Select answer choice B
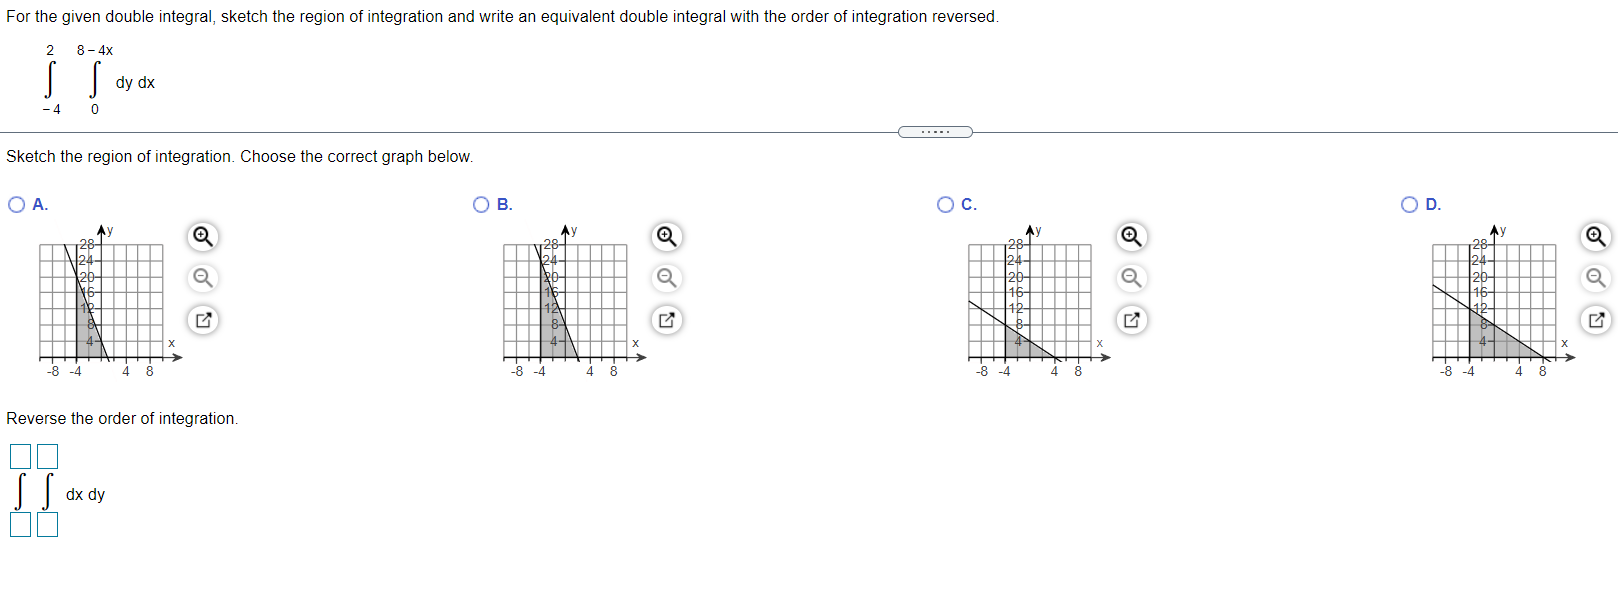The height and width of the screenshot is (598, 1618). click(482, 204)
